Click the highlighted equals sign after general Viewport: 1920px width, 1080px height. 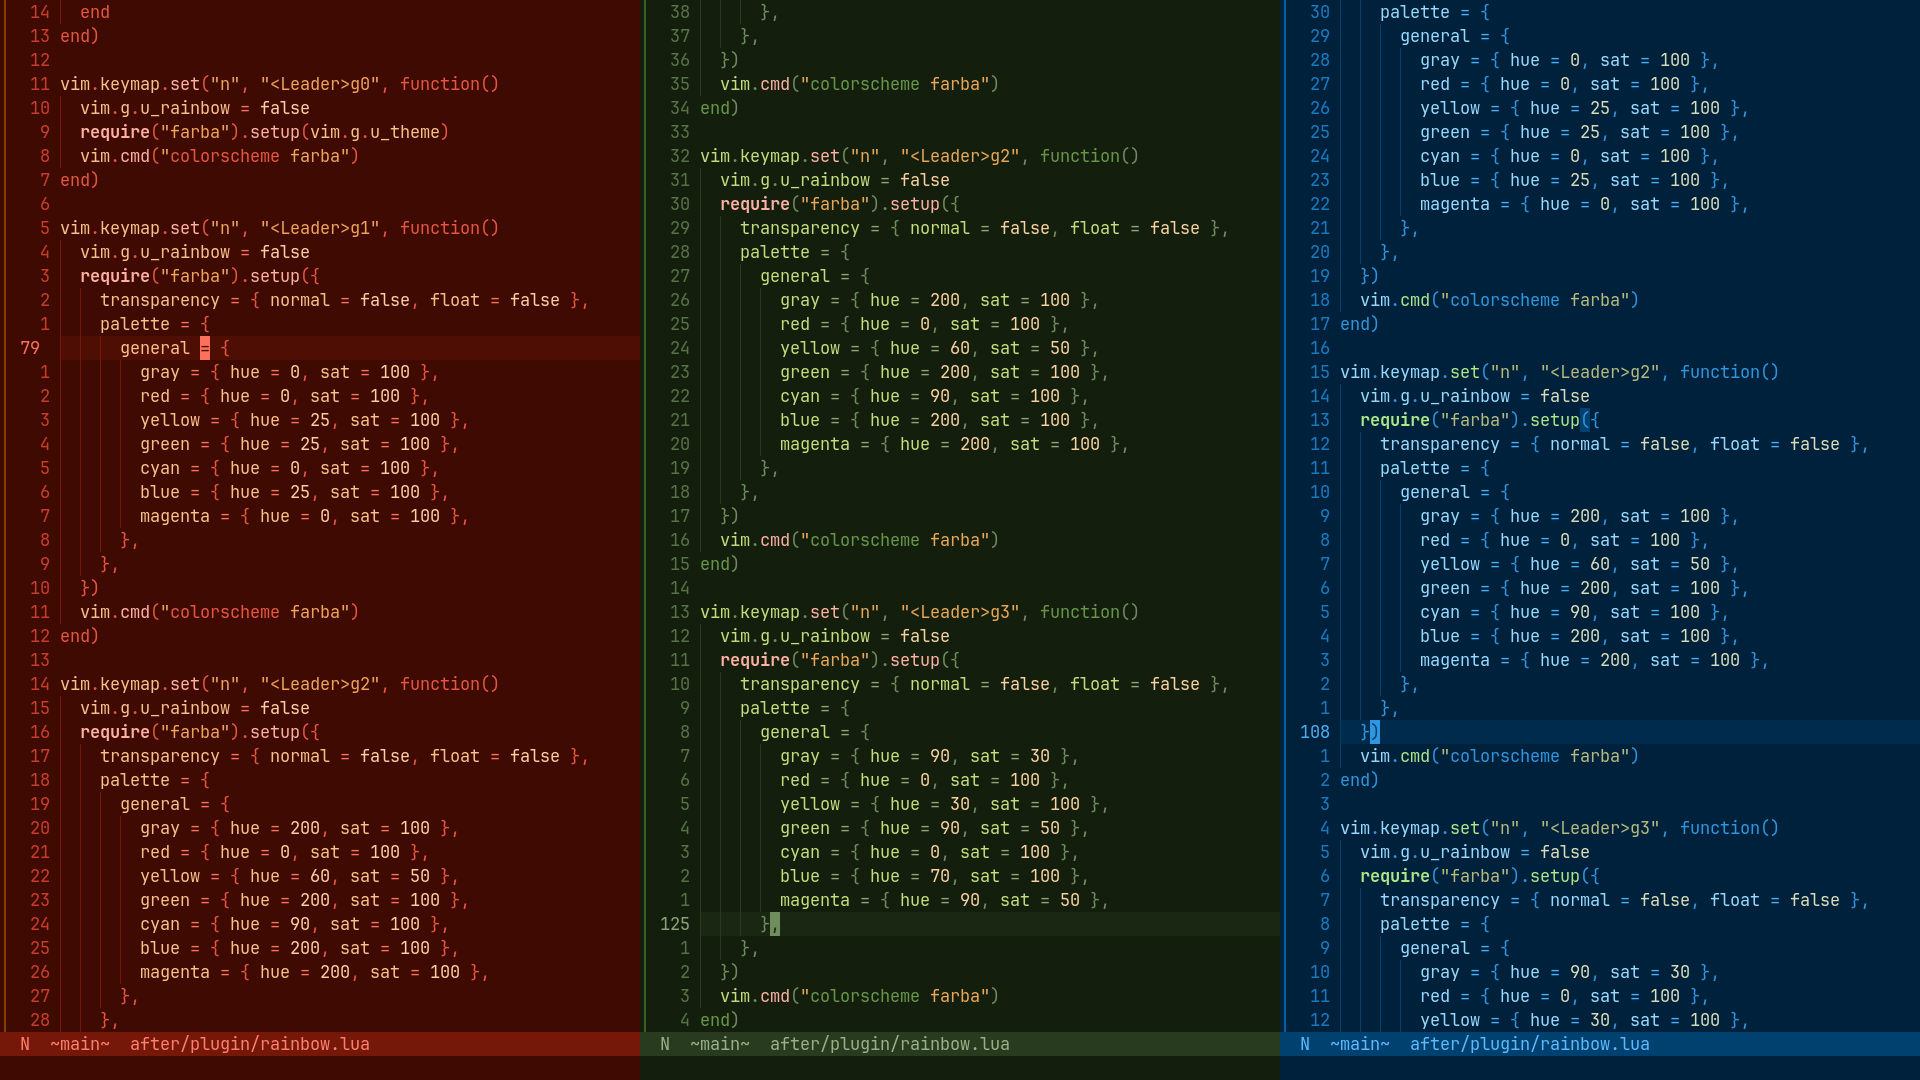[x=204, y=348]
